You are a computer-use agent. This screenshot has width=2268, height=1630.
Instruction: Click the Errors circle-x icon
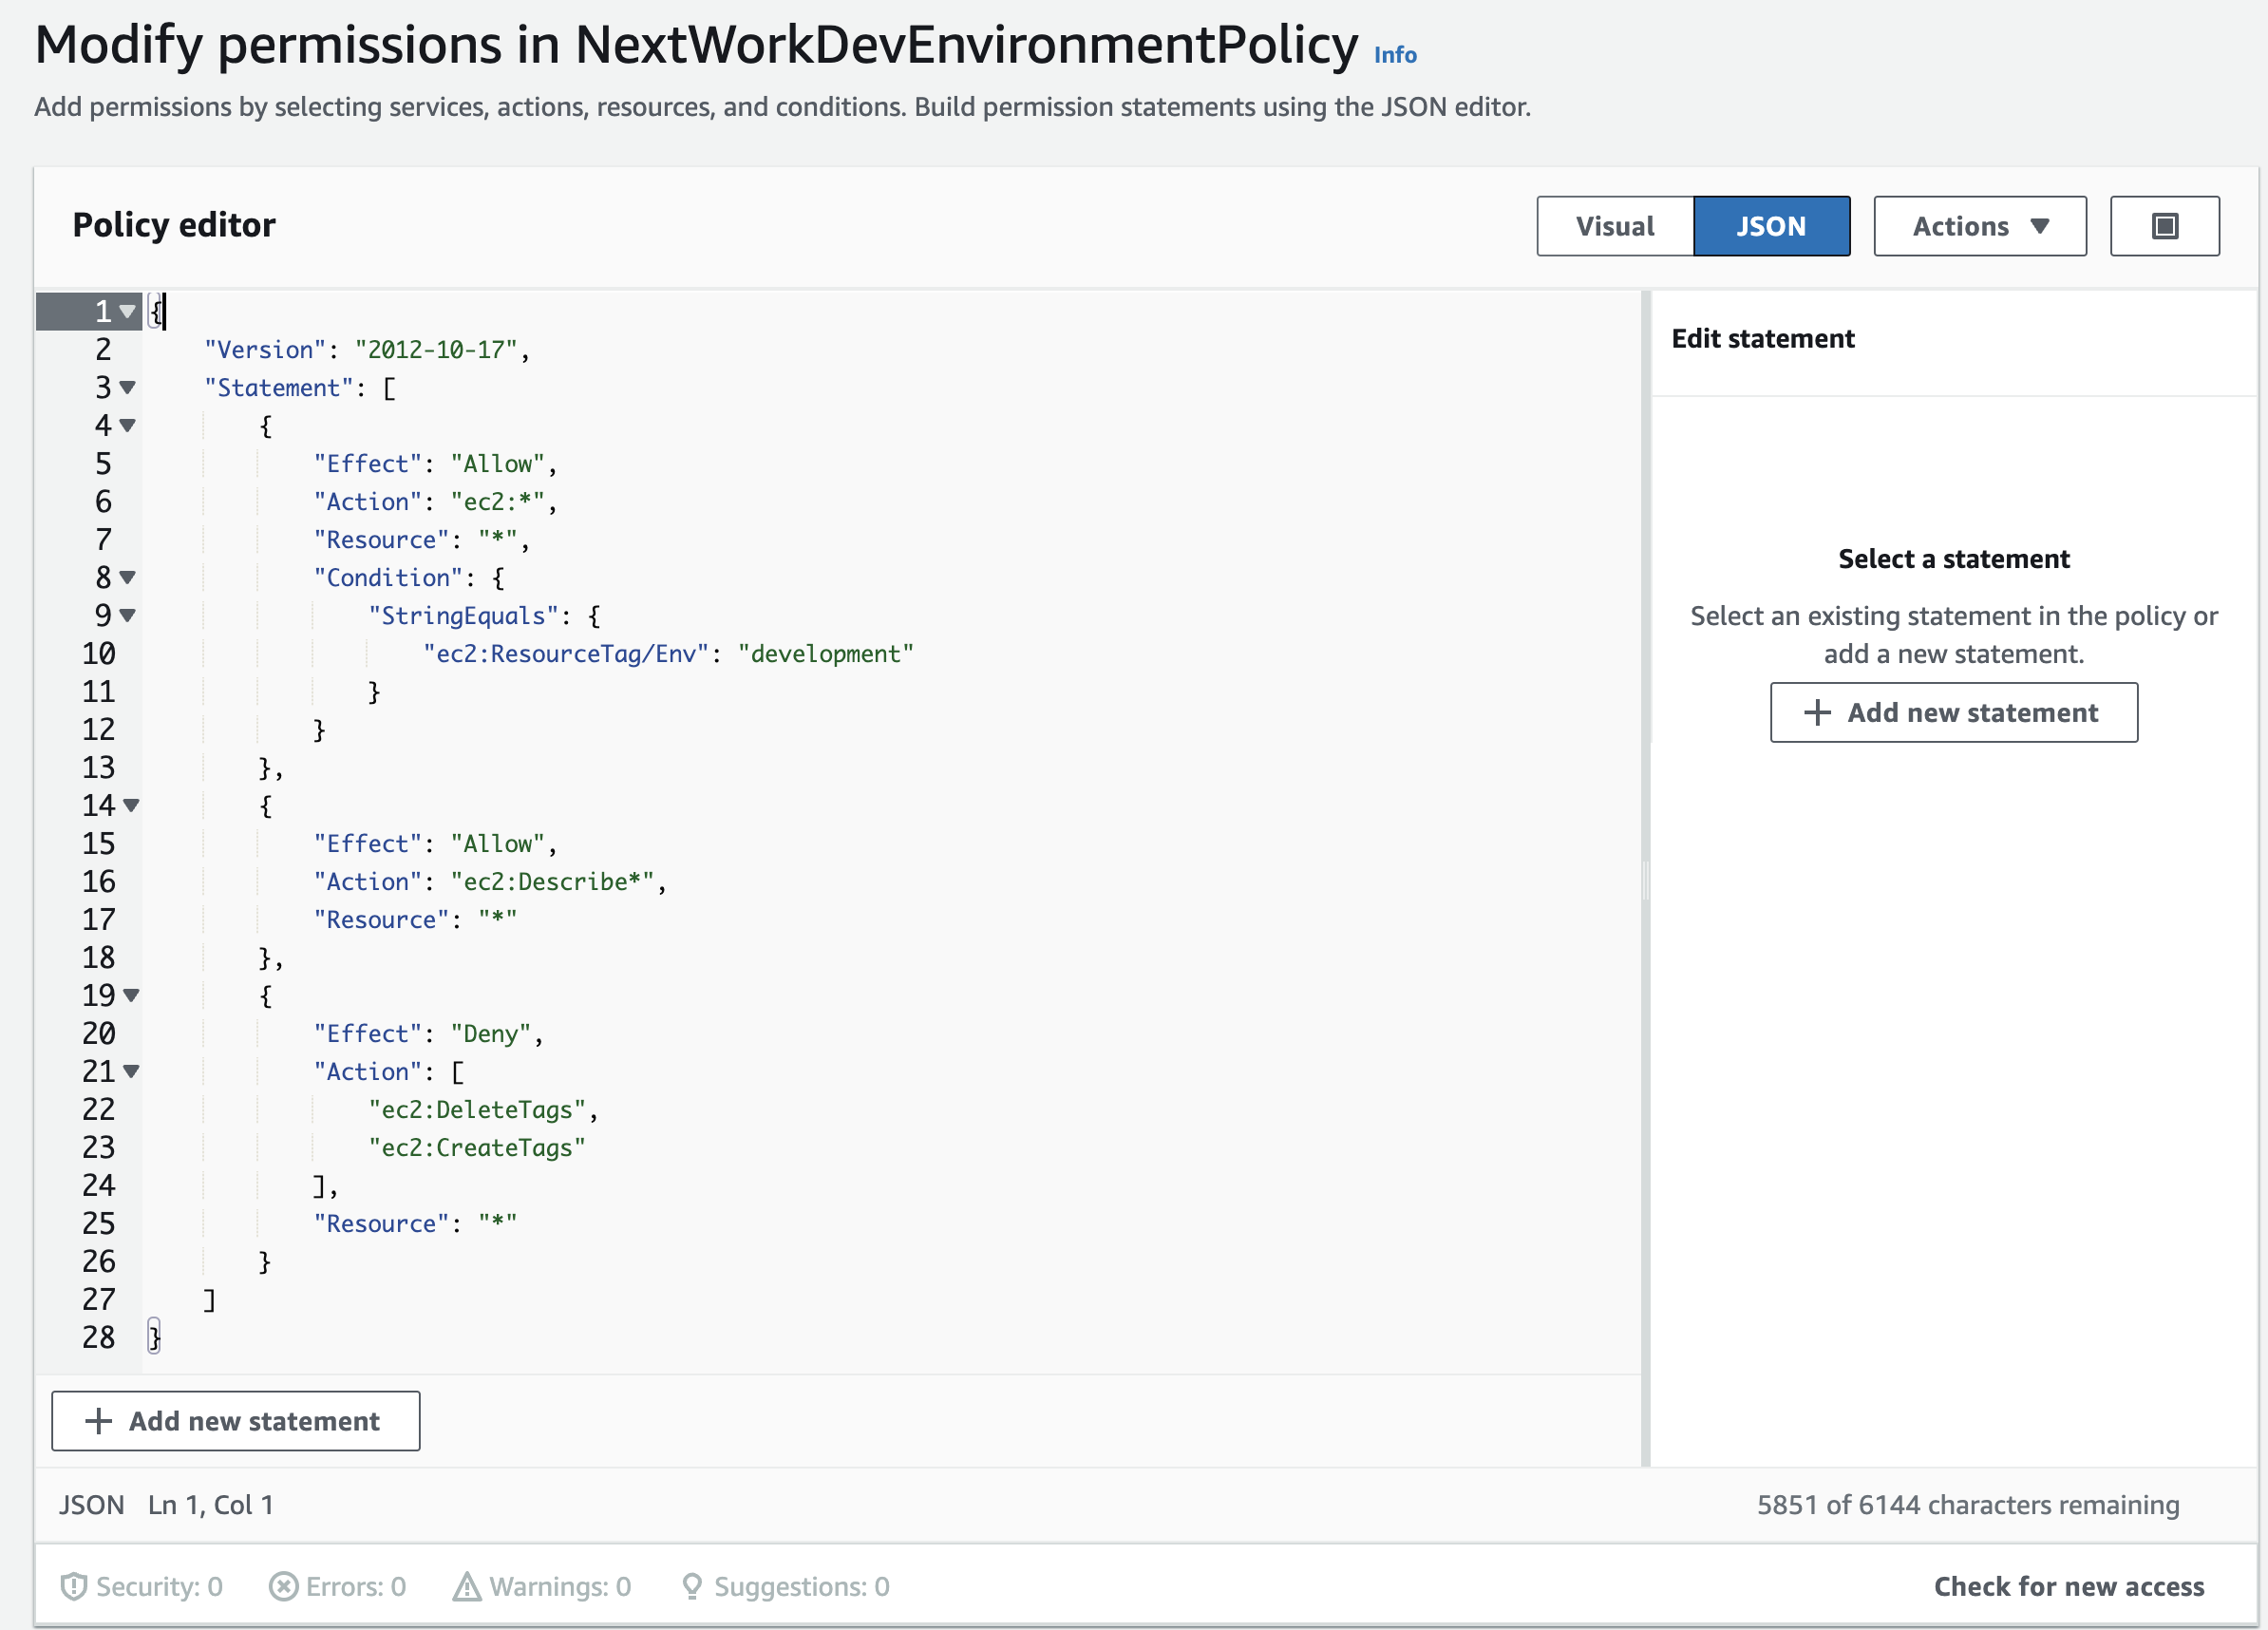(x=283, y=1586)
